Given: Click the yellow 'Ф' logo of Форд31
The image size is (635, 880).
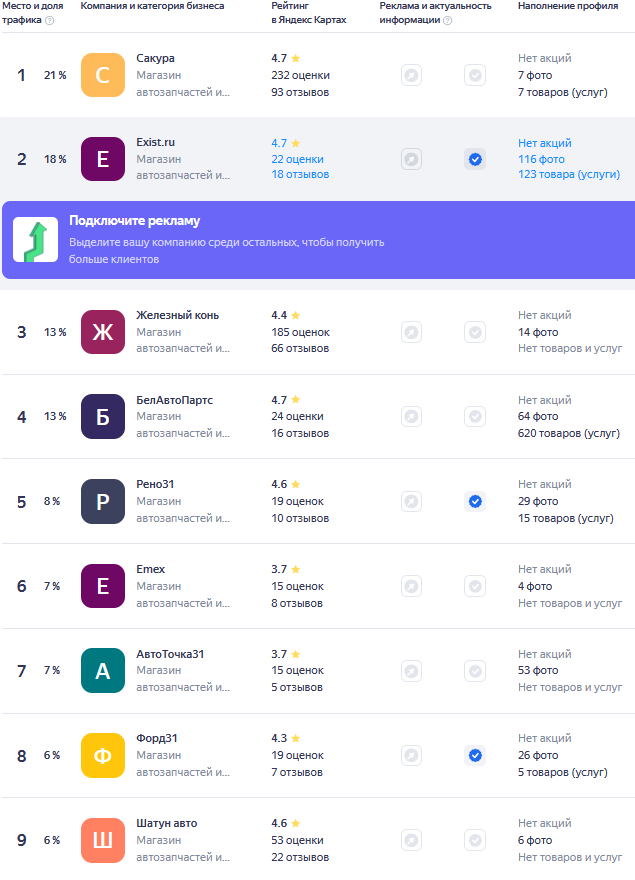Looking at the screenshot, I should point(103,755).
